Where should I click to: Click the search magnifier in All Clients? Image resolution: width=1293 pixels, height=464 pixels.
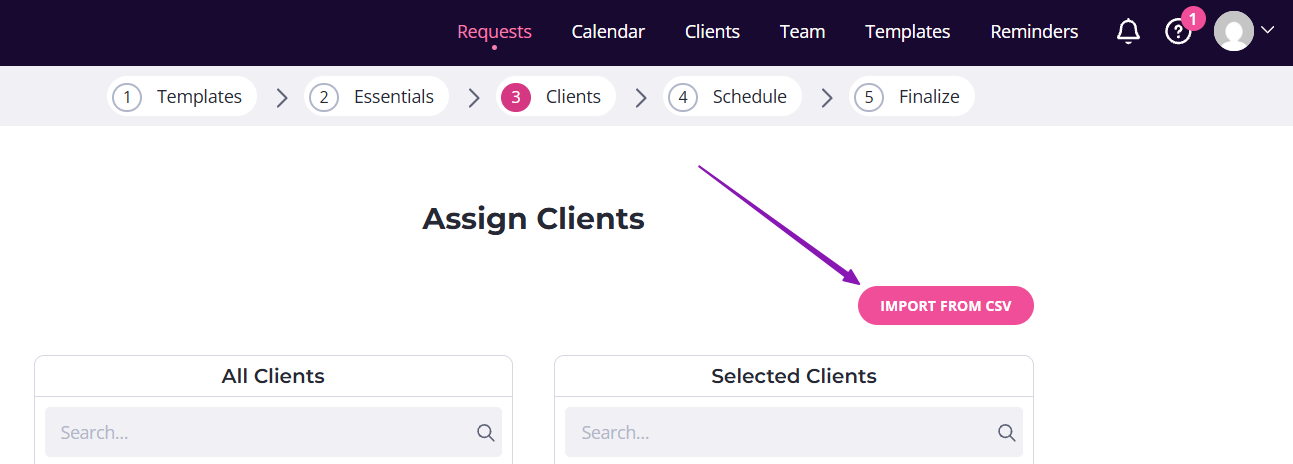(486, 432)
